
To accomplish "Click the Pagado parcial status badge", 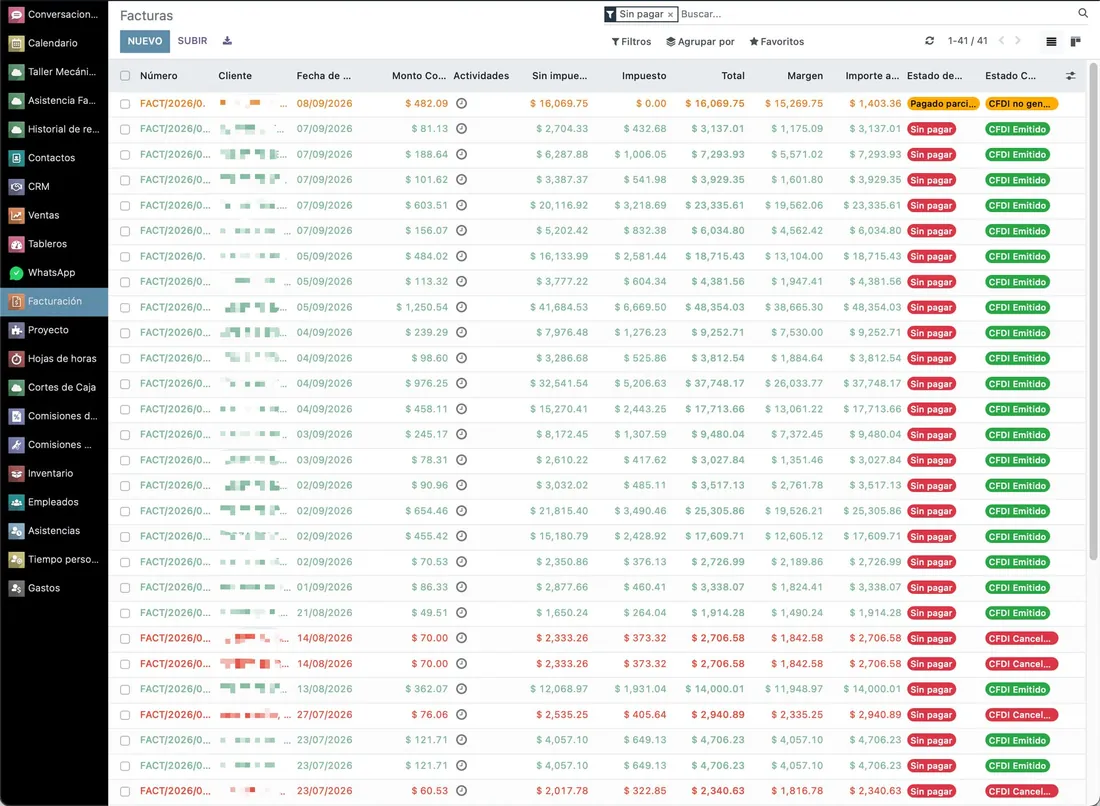I will (x=942, y=103).
